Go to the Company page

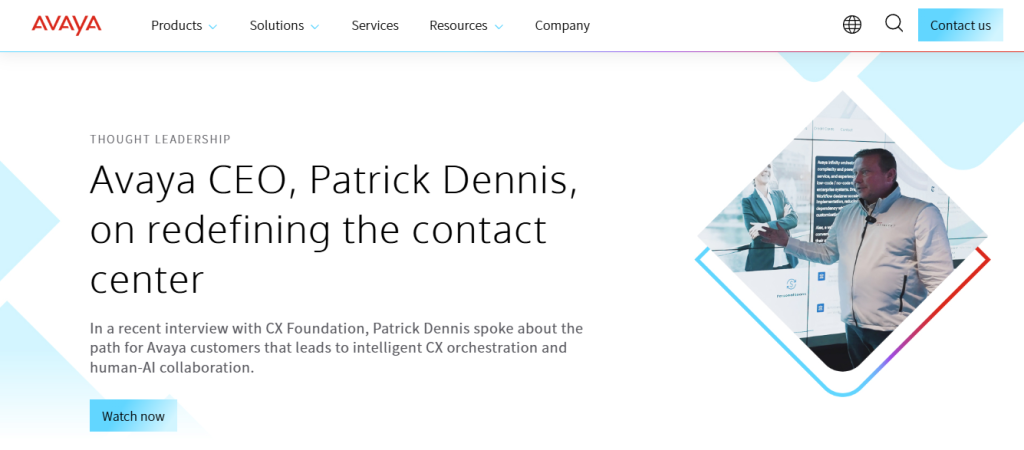click(562, 26)
